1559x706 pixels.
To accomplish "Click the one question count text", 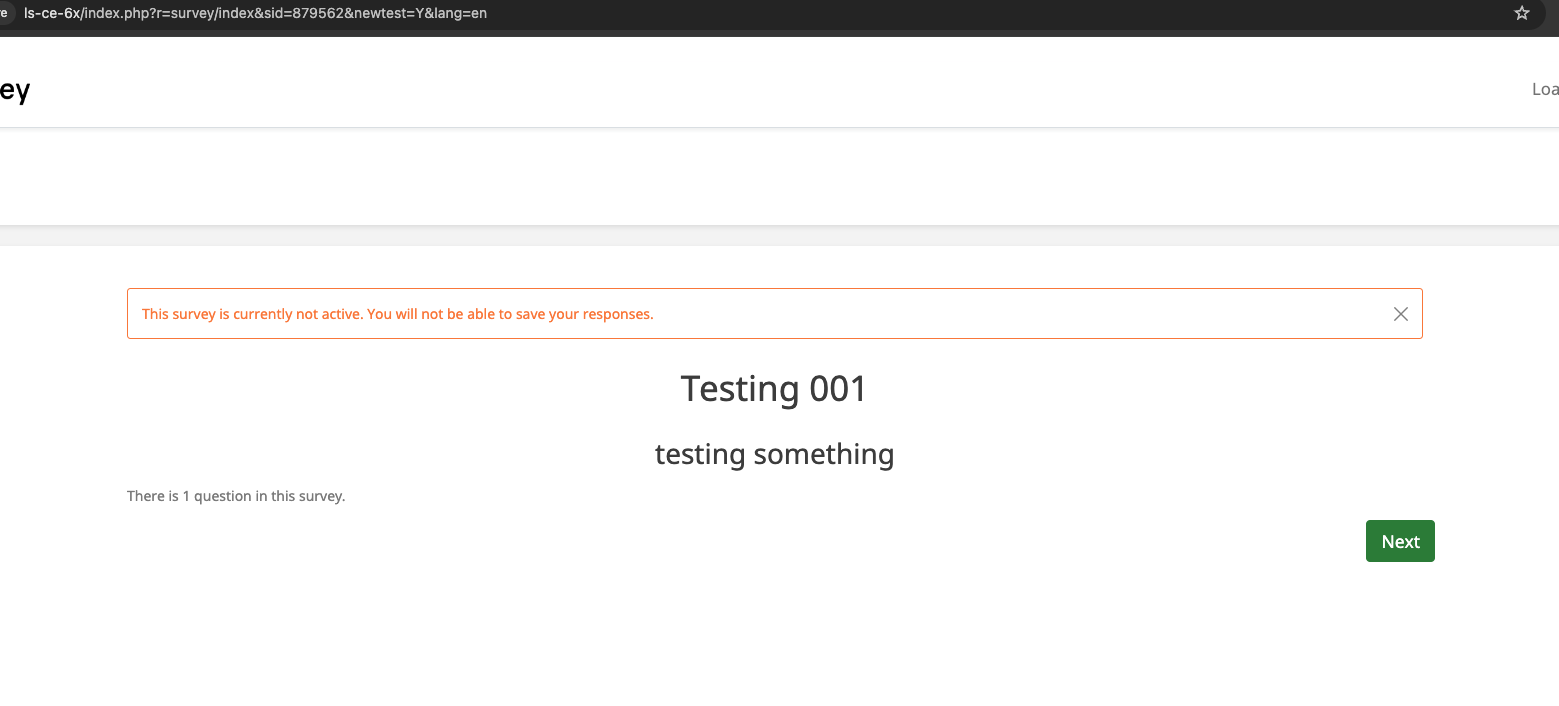I will click(x=236, y=496).
